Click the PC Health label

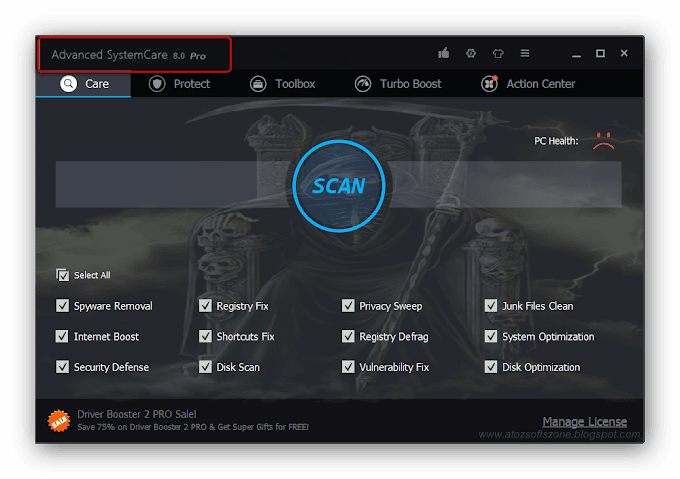556,141
